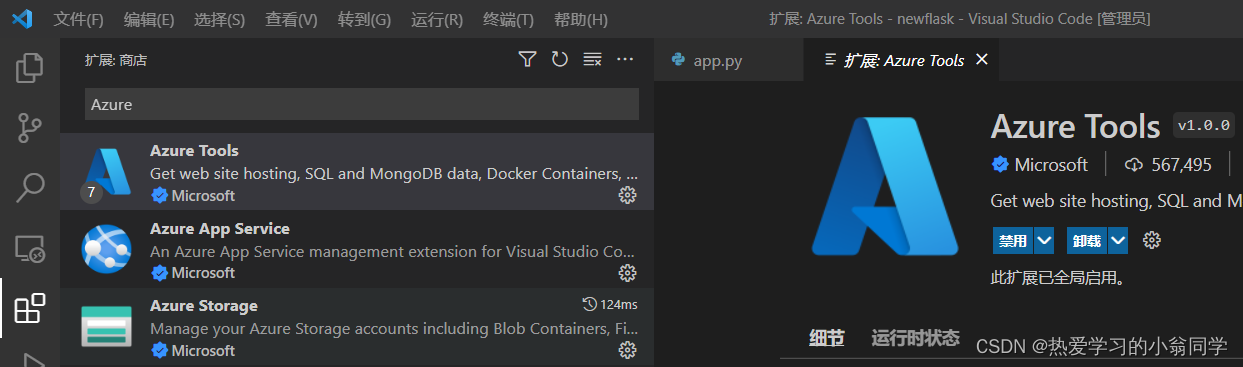The image size is (1243, 367).
Task: Focus the Azure extension search box
Action: click(361, 104)
